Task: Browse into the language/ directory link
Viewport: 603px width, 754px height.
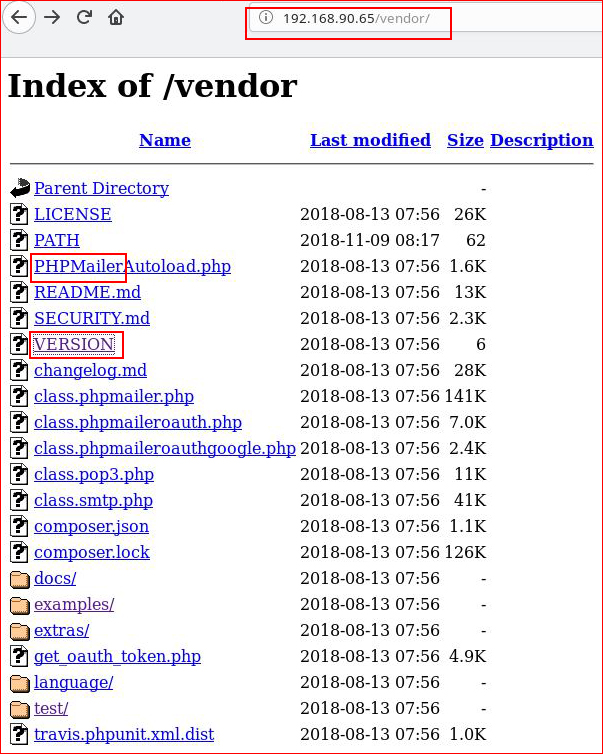Action: point(74,682)
